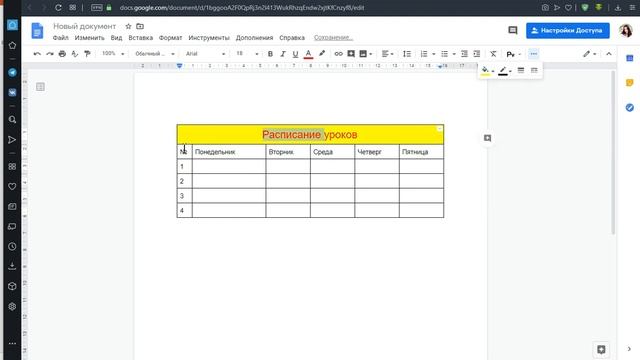Open the Вставка menu
The width and height of the screenshot is (640, 360).
pos(140,38)
